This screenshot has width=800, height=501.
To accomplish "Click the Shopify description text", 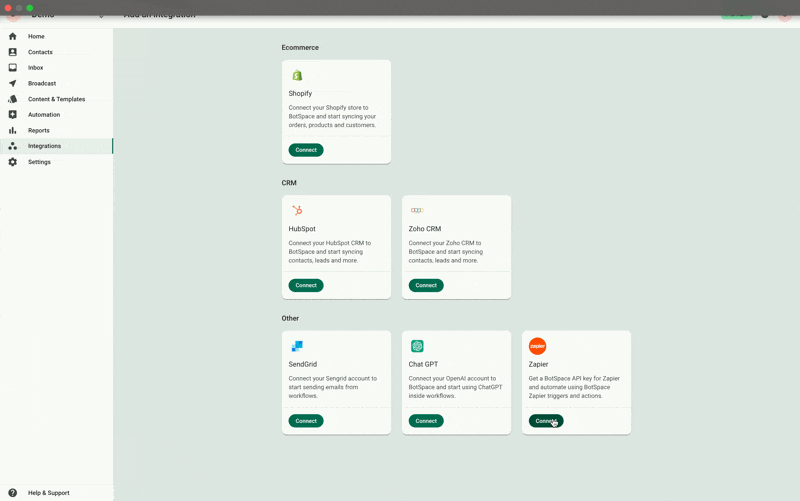I will coord(332,116).
